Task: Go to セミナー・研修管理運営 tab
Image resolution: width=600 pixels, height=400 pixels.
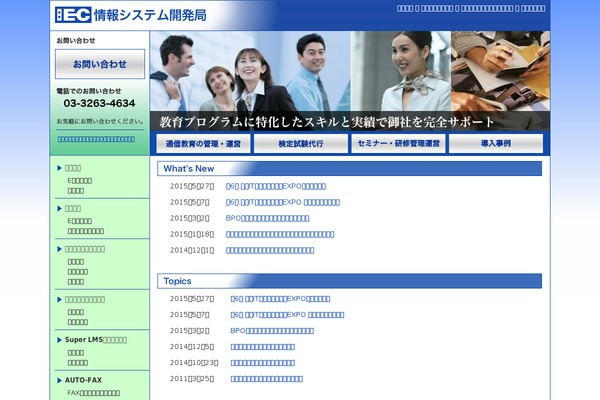Action: tap(398, 144)
